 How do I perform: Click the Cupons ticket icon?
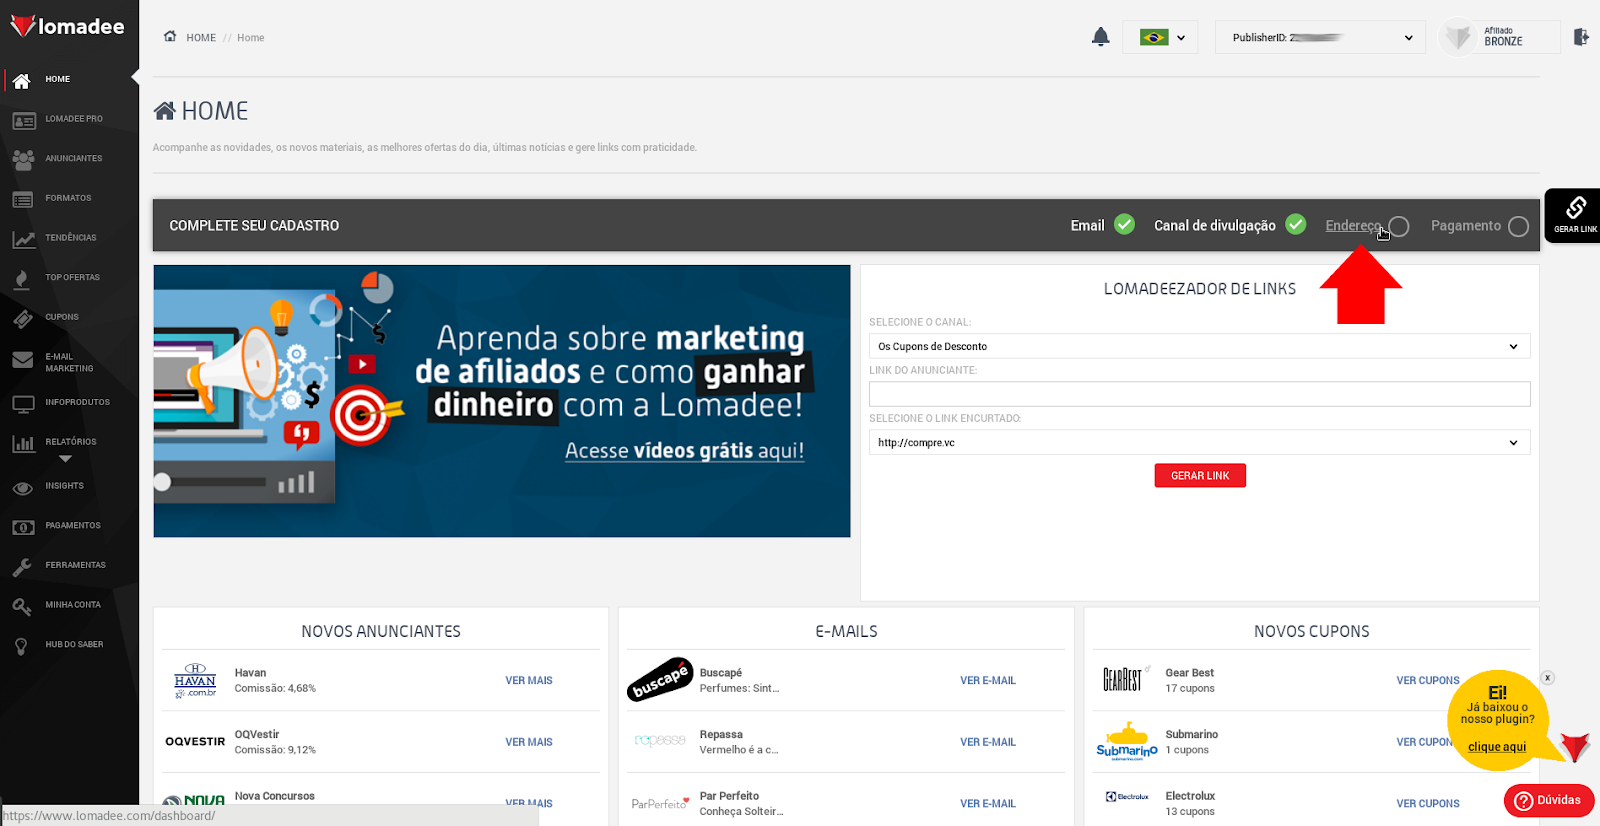[23, 319]
